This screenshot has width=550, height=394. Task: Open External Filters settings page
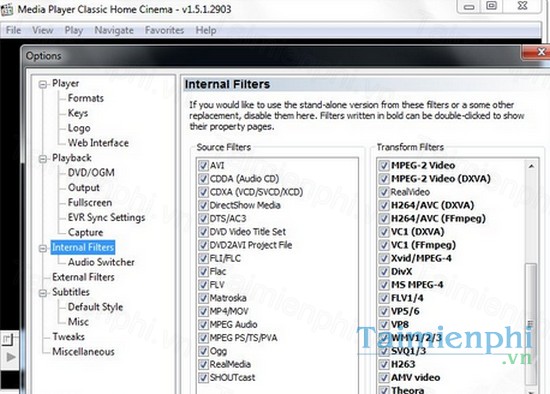[x=83, y=277]
